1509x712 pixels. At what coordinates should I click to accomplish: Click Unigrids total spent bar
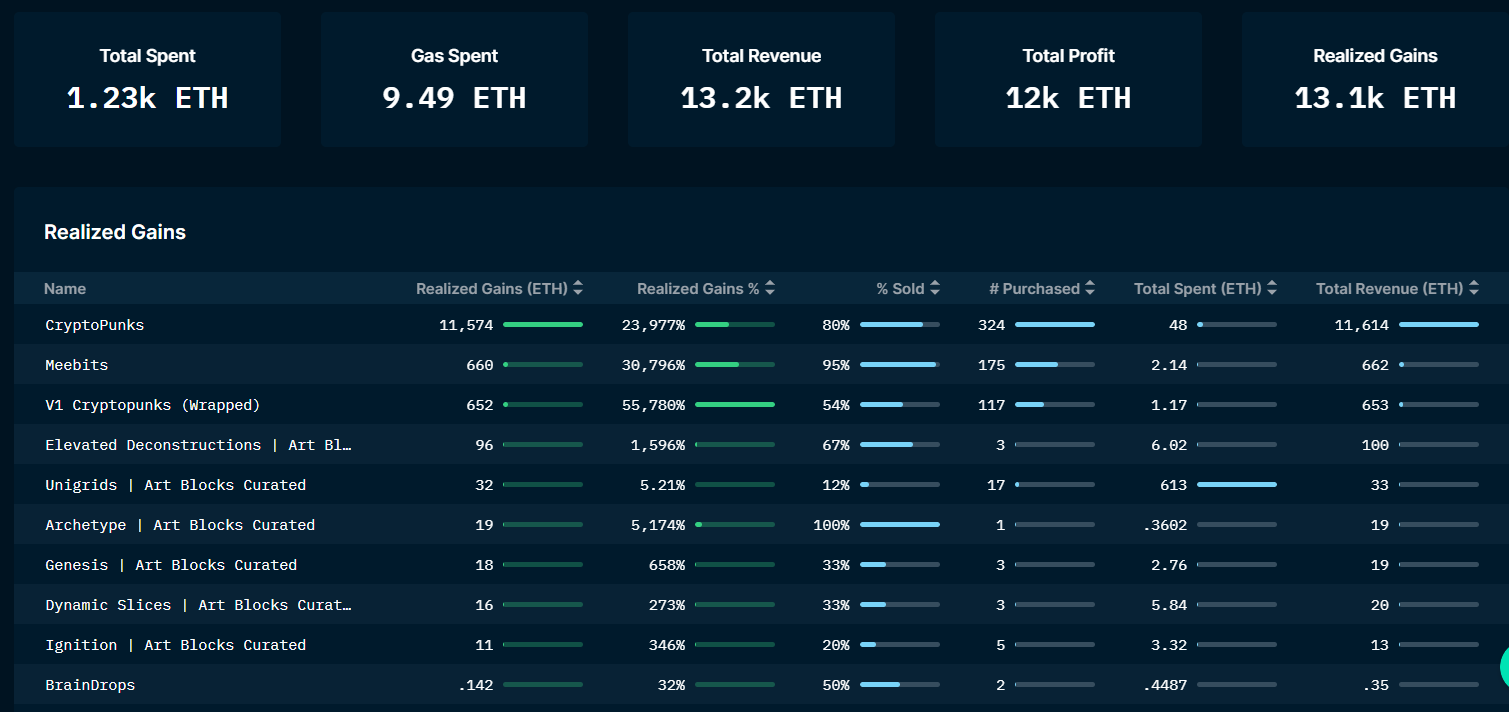click(x=1237, y=485)
